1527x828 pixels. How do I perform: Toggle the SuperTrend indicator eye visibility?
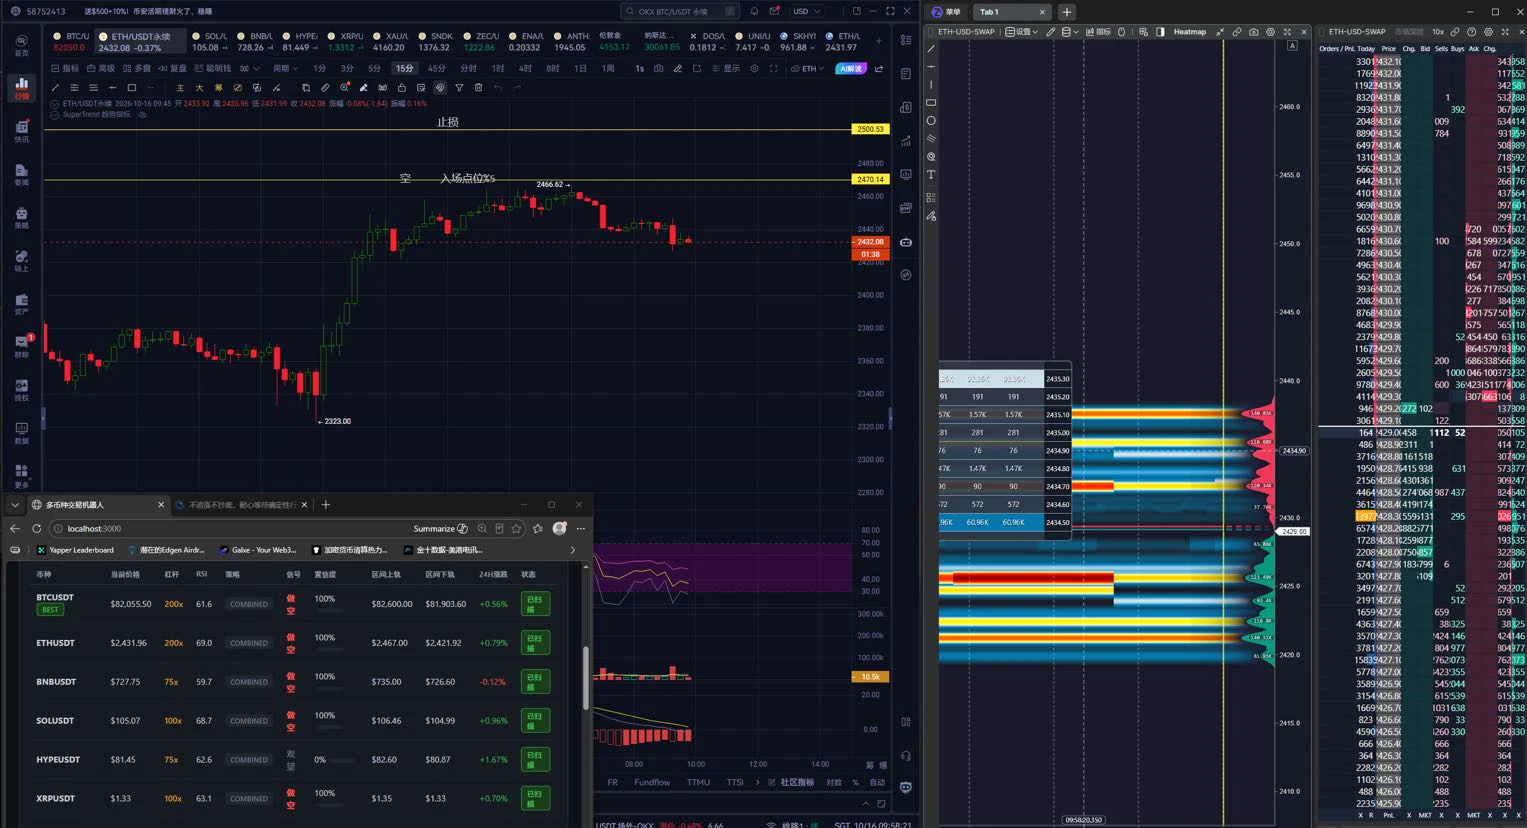(142, 115)
